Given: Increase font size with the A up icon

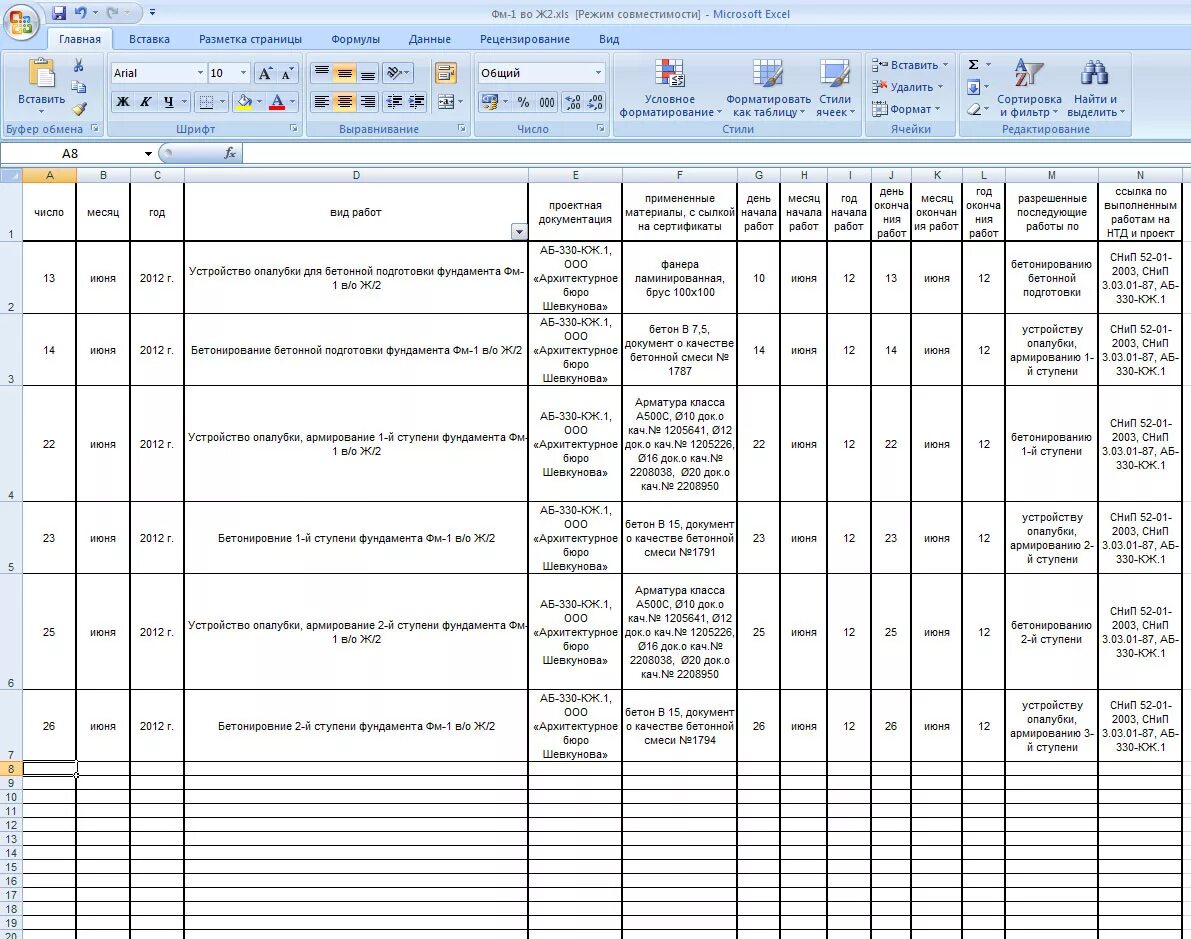Looking at the screenshot, I should click(264, 73).
